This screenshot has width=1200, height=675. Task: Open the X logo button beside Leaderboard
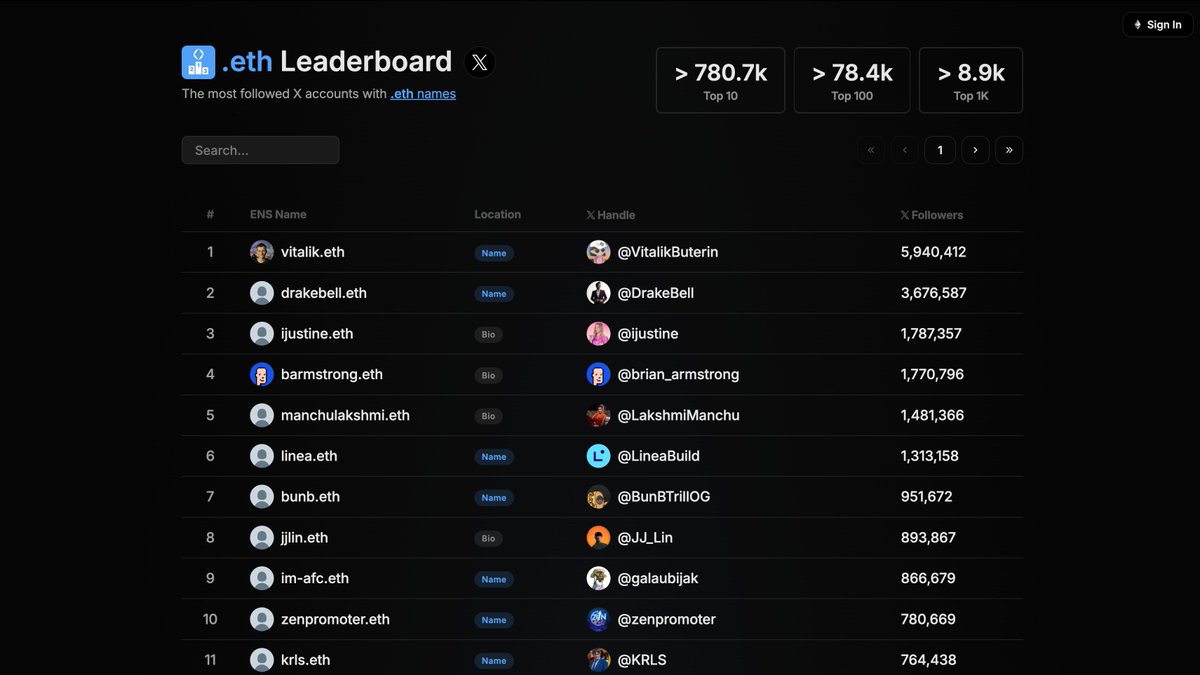(480, 63)
